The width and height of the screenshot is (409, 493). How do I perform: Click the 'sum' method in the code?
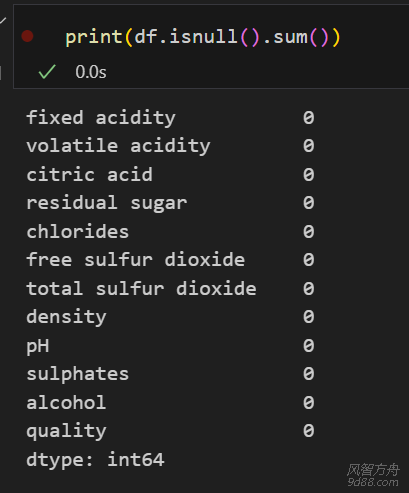[x=290, y=37]
